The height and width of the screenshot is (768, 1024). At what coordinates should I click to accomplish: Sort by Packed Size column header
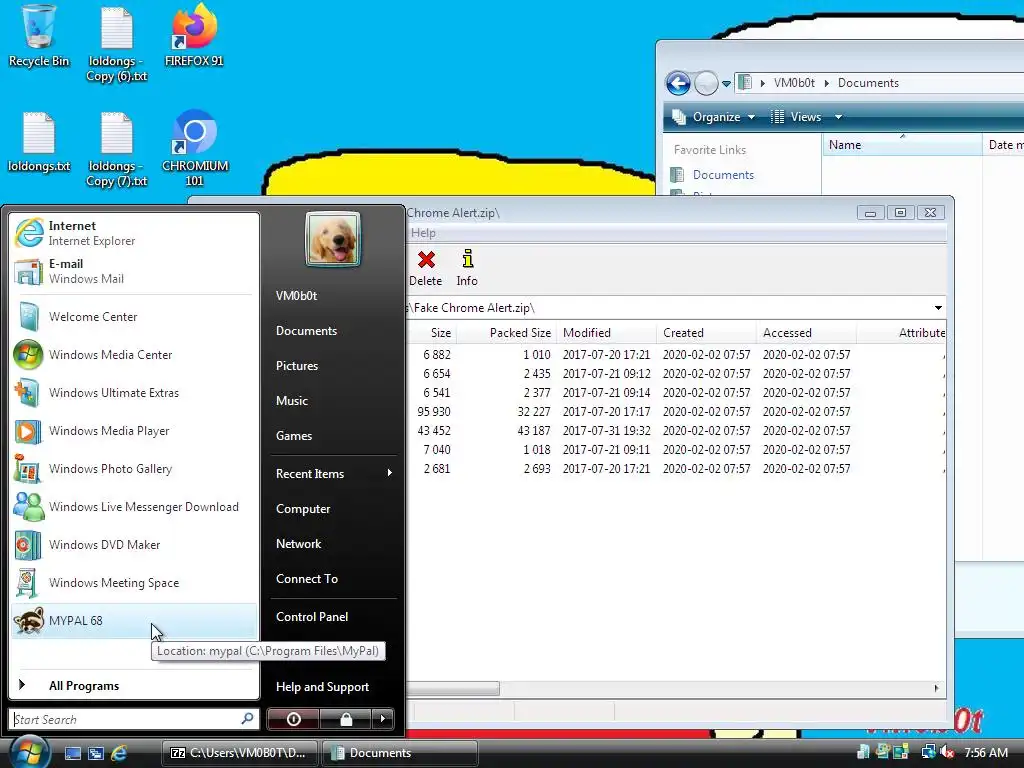505,332
